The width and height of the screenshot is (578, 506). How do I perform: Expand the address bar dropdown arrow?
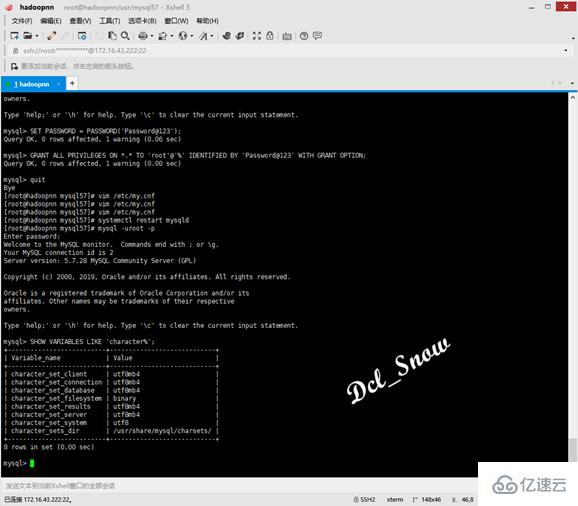[565, 50]
